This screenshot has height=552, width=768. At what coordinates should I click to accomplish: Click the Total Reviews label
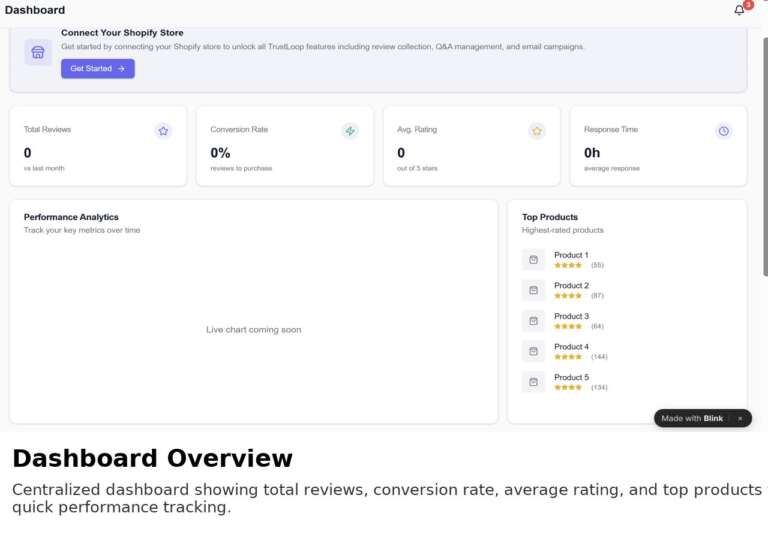tap(48, 129)
